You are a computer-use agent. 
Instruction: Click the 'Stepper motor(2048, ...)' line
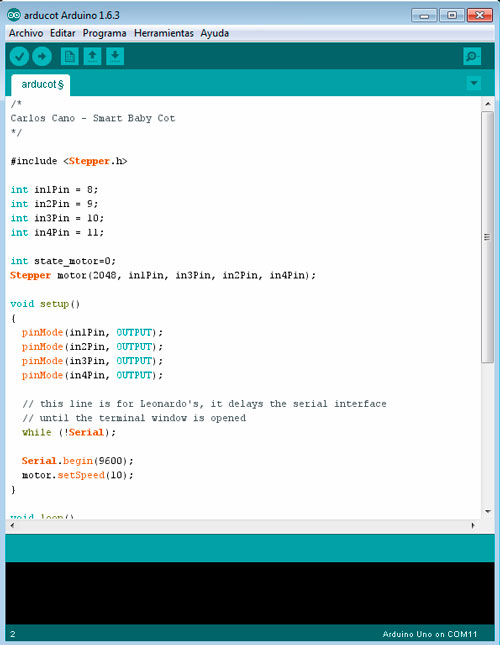(x=163, y=275)
